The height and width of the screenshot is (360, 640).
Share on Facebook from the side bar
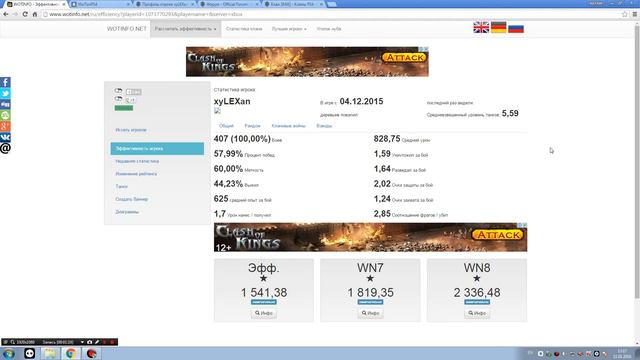coord(5,82)
